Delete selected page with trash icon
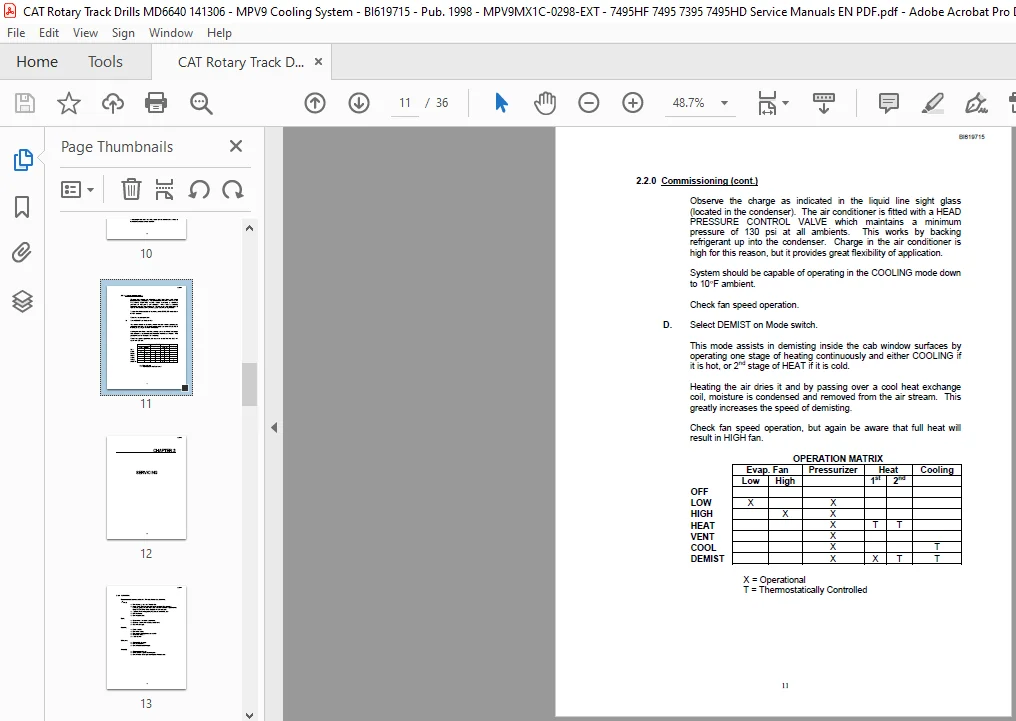The width and height of the screenshot is (1016, 721). (x=131, y=190)
